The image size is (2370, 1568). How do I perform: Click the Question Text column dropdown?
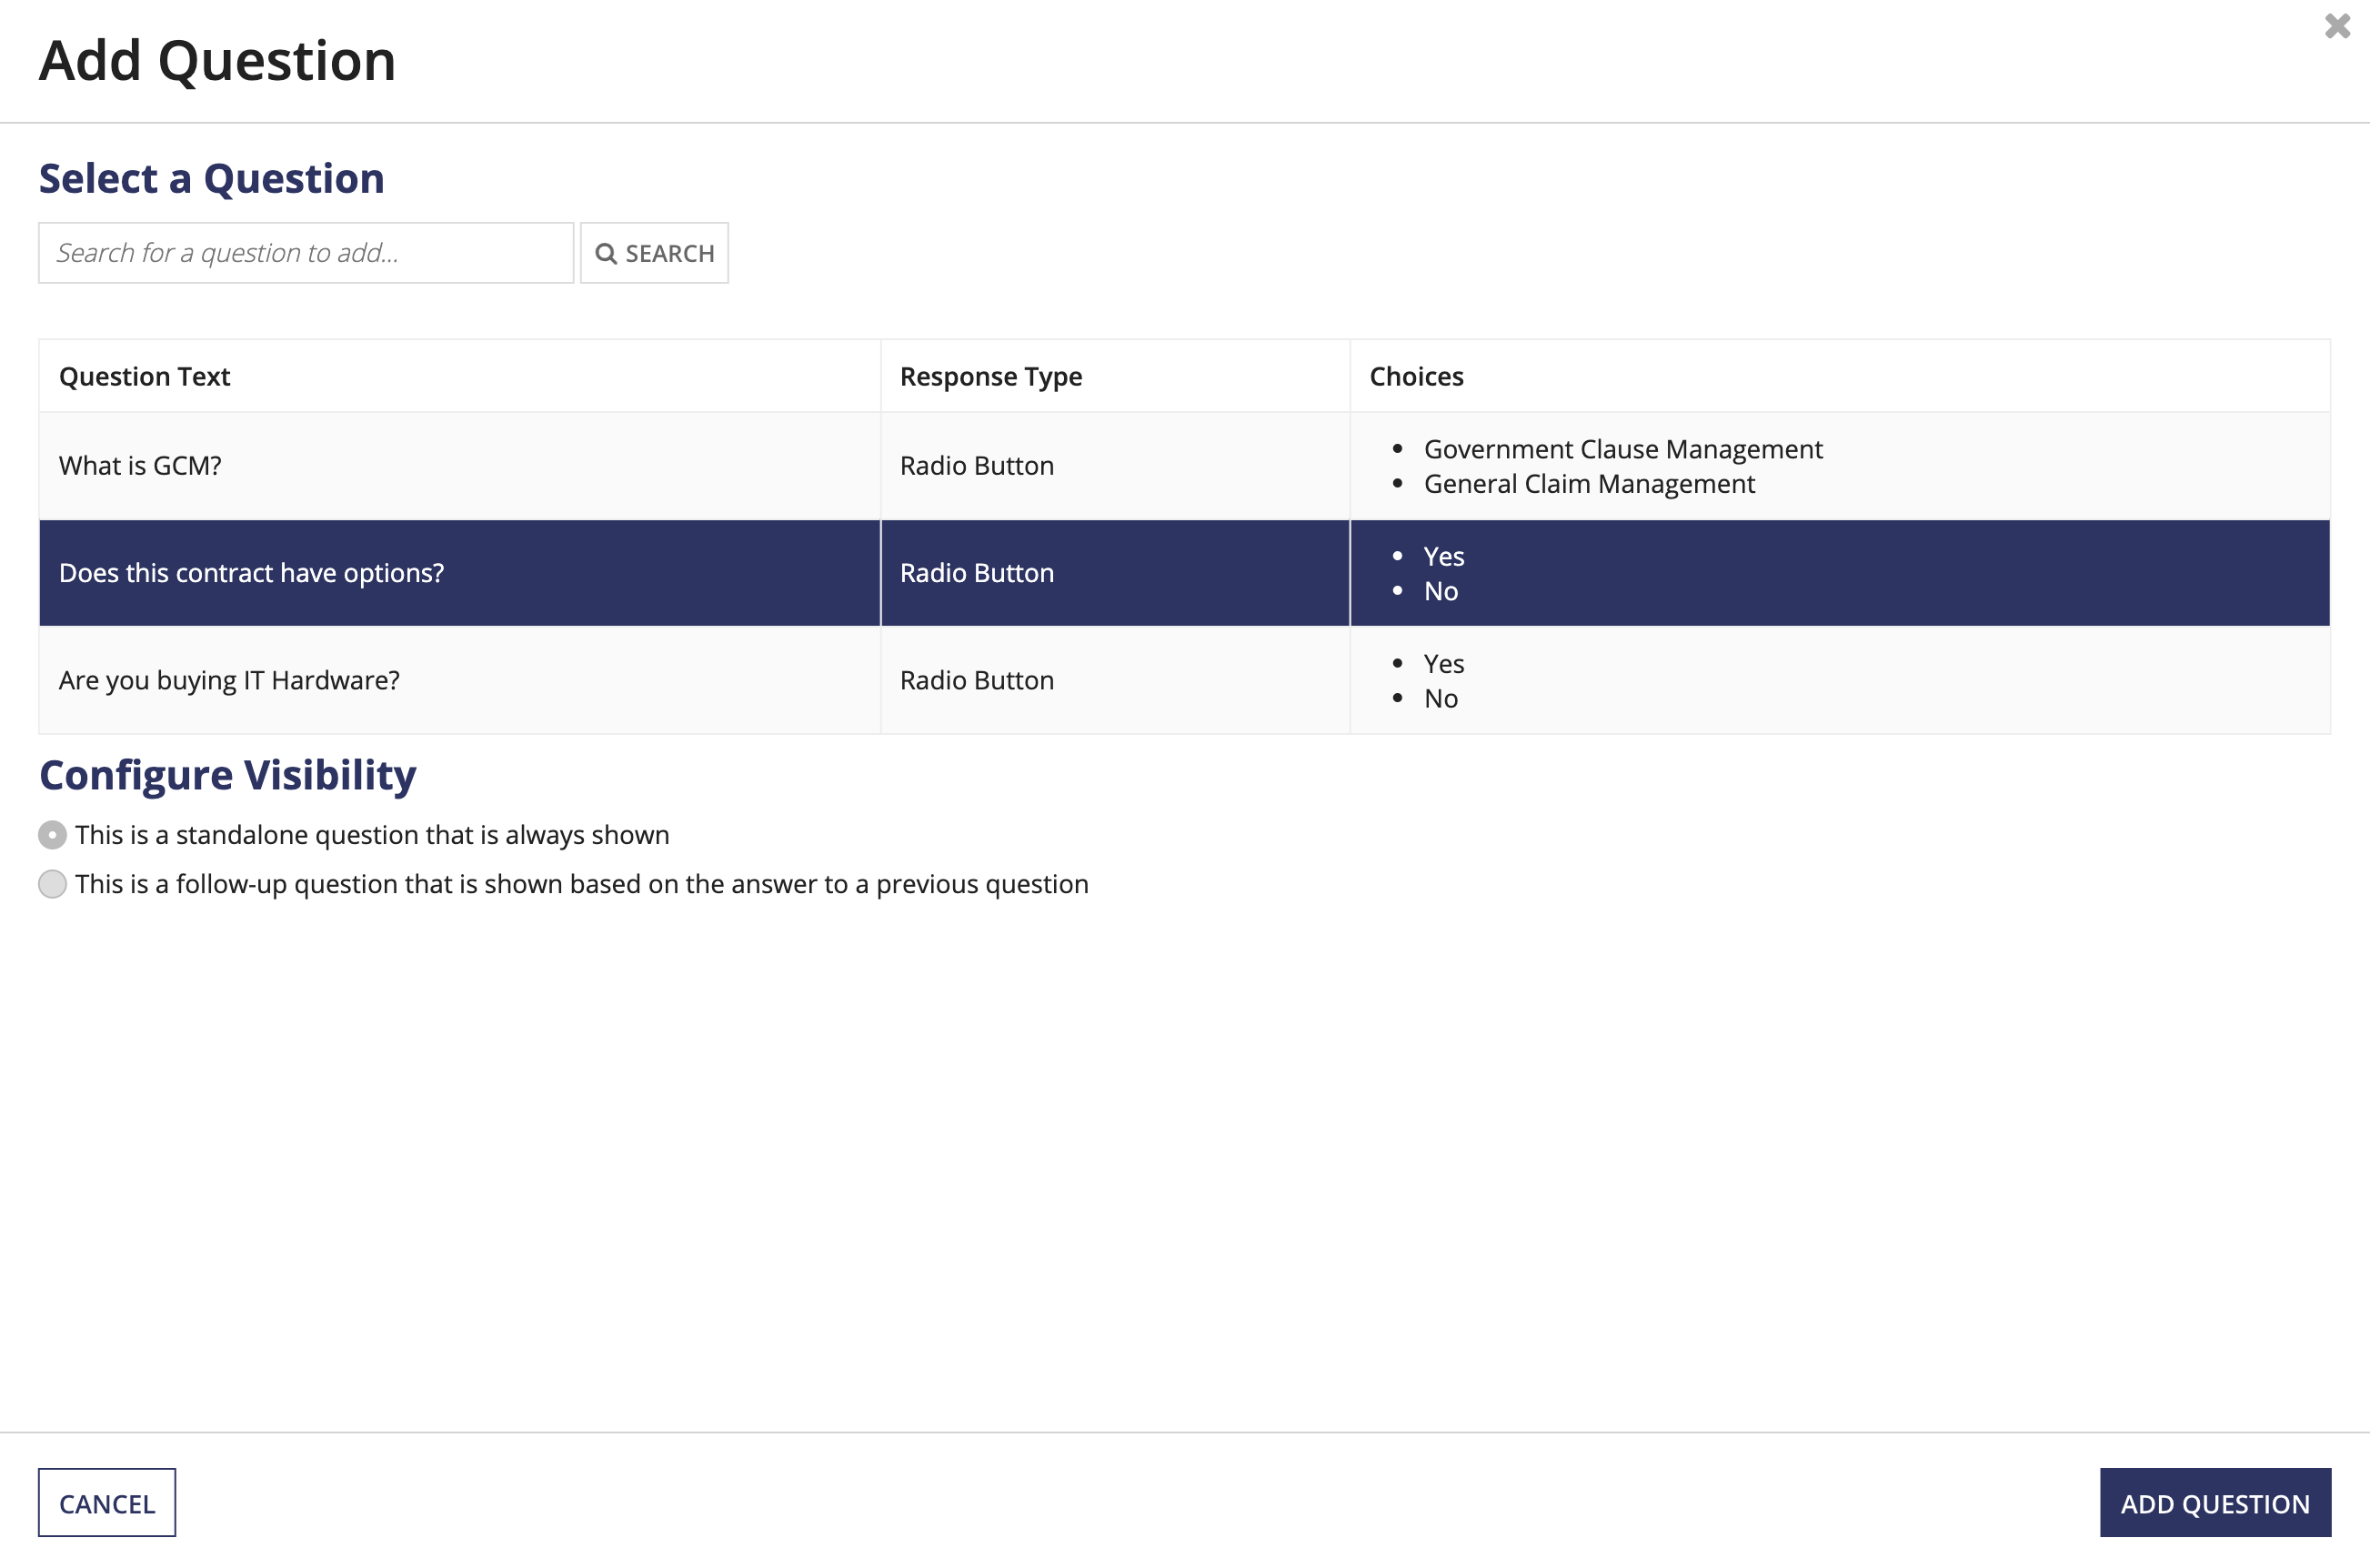(144, 377)
